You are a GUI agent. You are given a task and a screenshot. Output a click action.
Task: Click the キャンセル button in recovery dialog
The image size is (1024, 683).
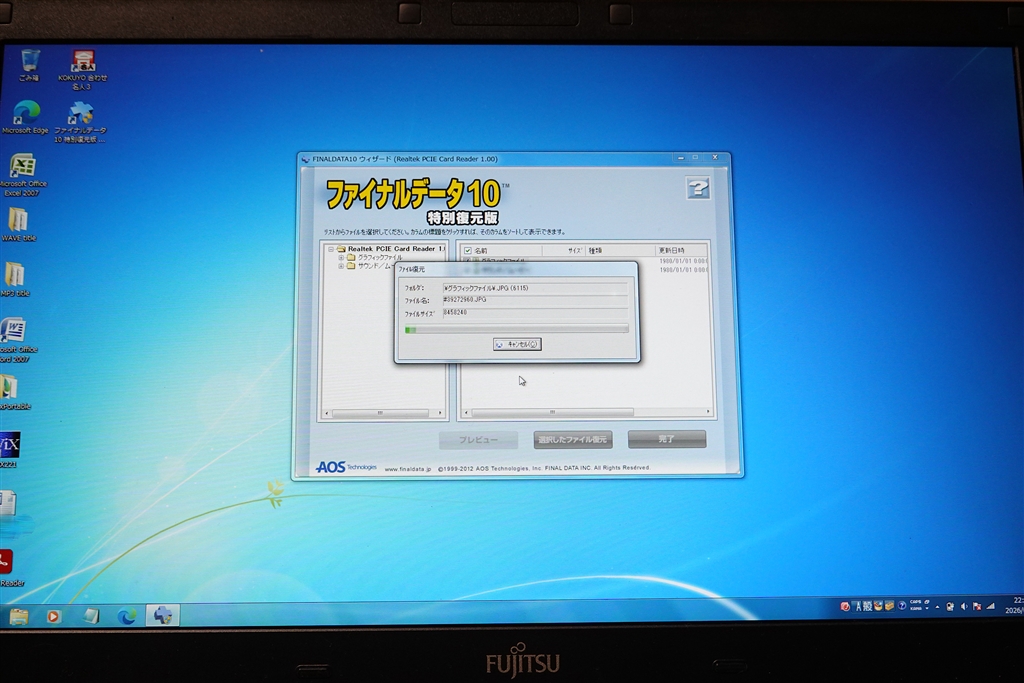click(517, 344)
